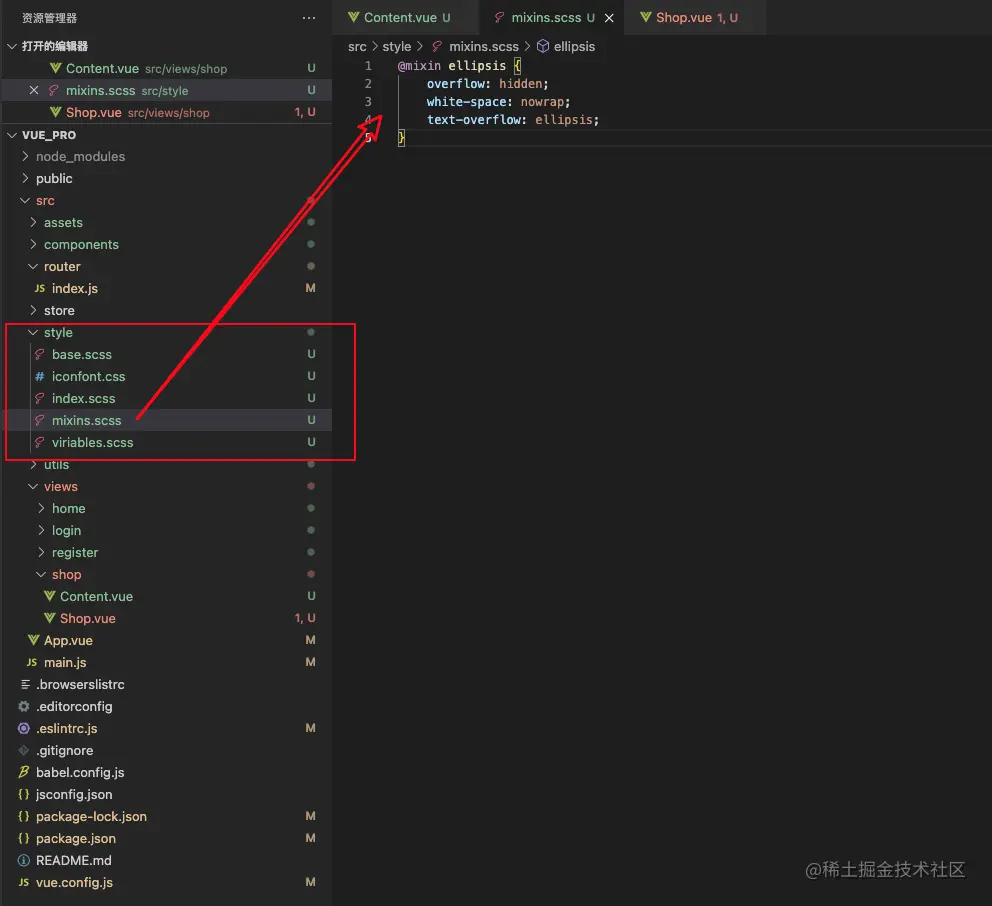Expand the node_modules folder

[x=25, y=156]
